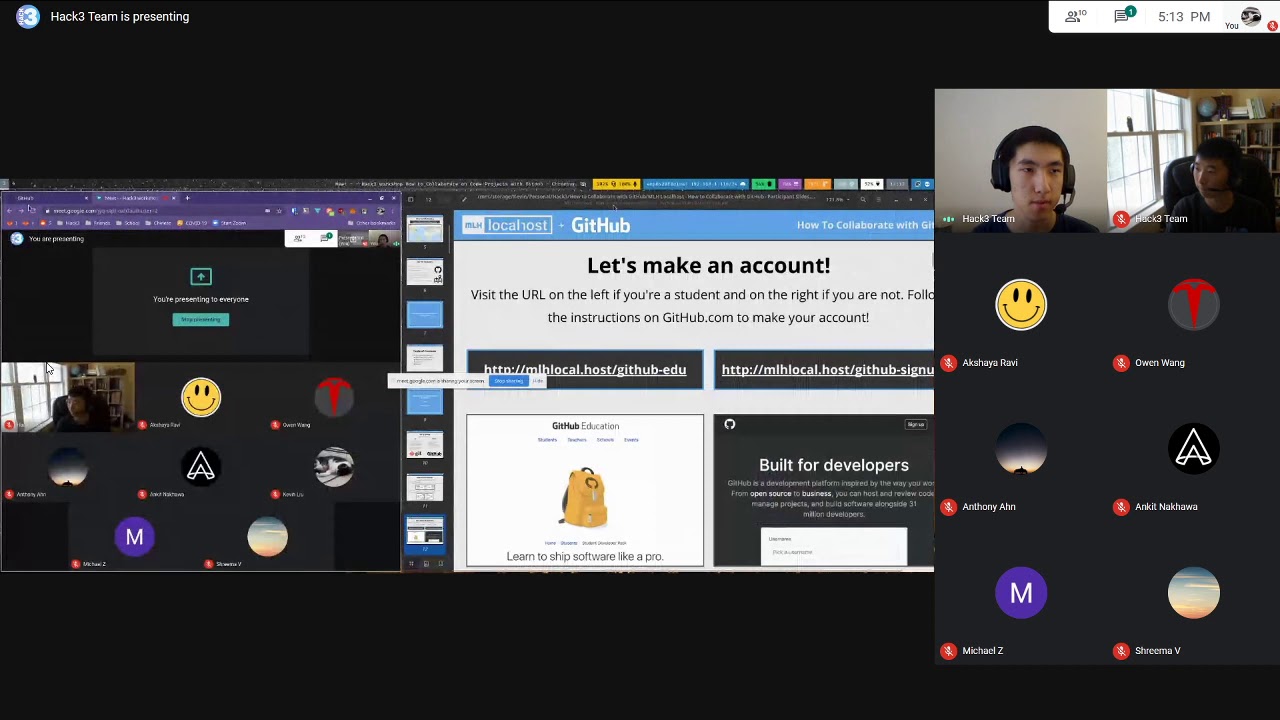Click the muted mic icon next to Michael Z
The width and height of the screenshot is (1280, 720).
pos(948,651)
